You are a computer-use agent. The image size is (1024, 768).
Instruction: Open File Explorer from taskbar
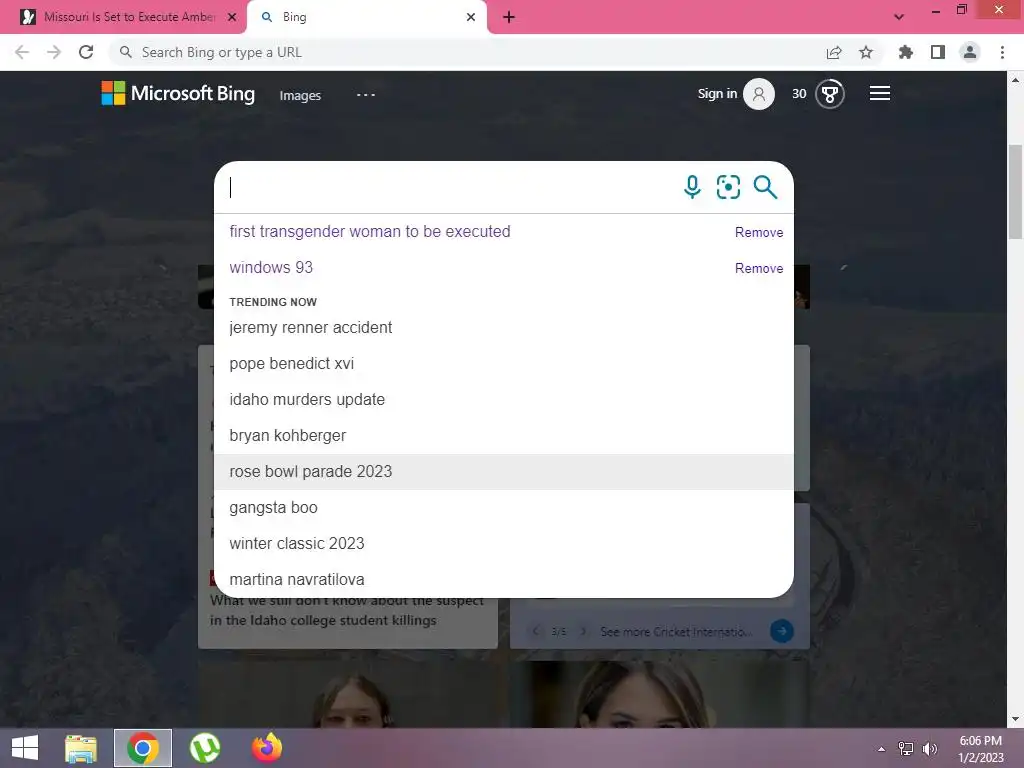pyautogui.click(x=81, y=748)
